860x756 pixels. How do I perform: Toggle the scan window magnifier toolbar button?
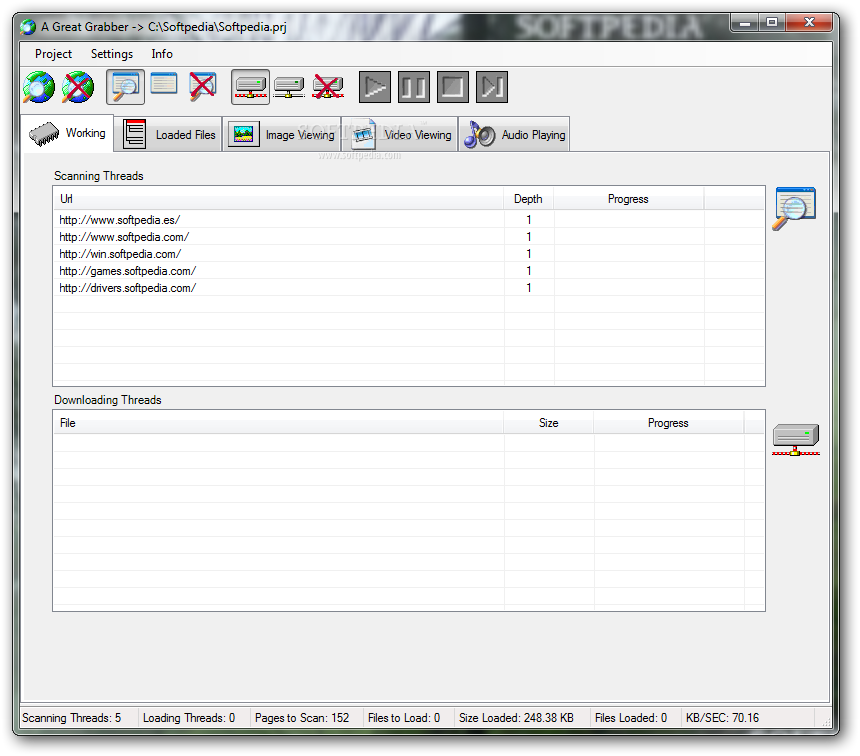pos(125,87)
